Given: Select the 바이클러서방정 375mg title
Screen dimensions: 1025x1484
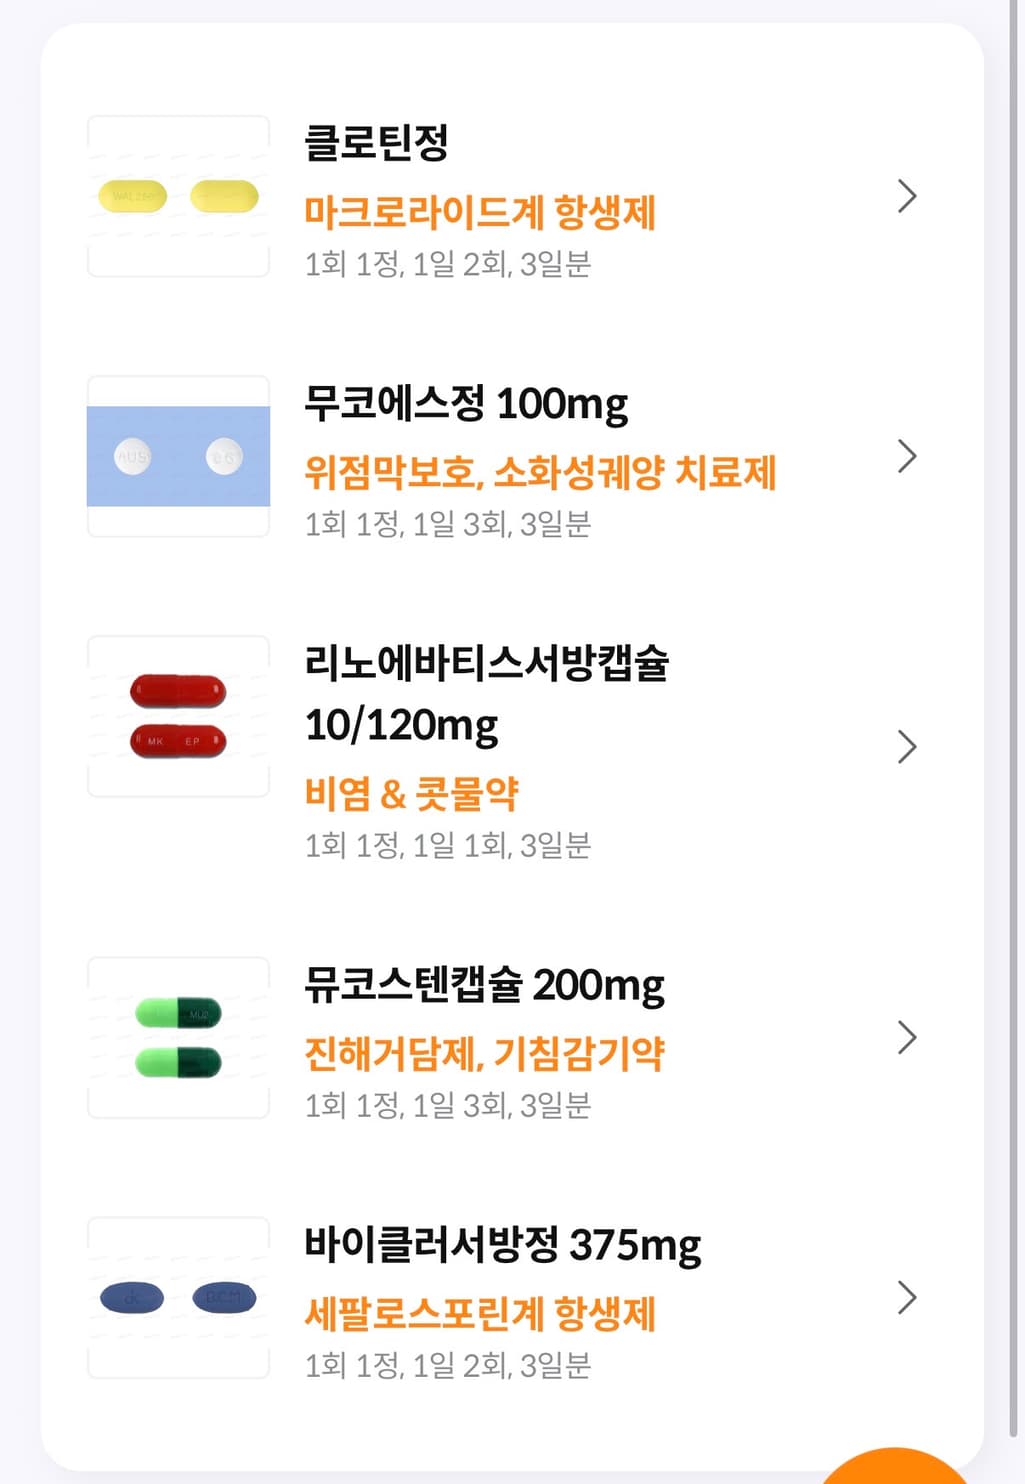Looking at the screenshot, I should click(x=502, y=1245).
